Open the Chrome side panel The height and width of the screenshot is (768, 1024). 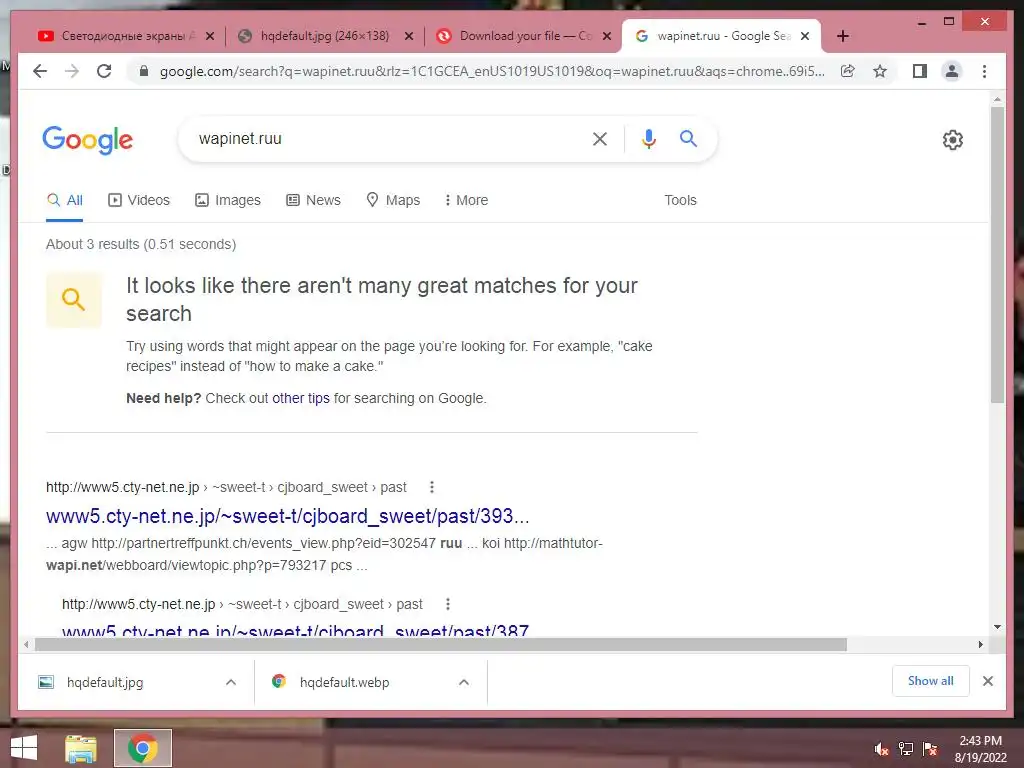tap(920, 71)
